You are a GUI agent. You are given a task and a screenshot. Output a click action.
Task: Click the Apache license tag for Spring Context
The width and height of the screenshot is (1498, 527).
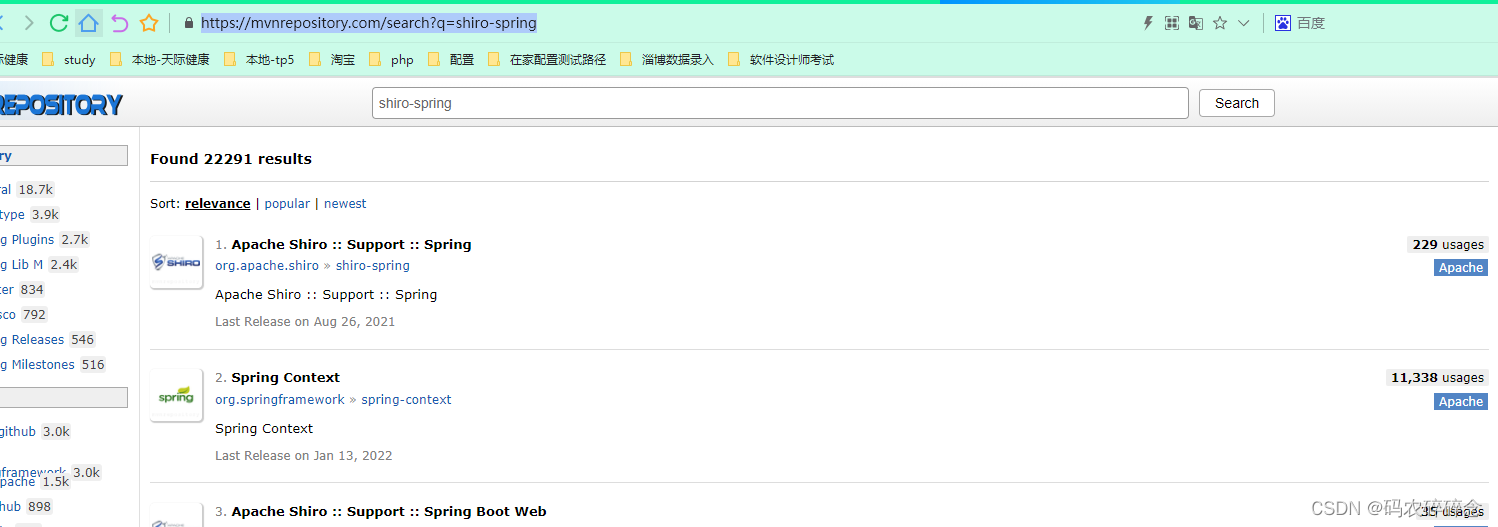tap(1461, 401)
